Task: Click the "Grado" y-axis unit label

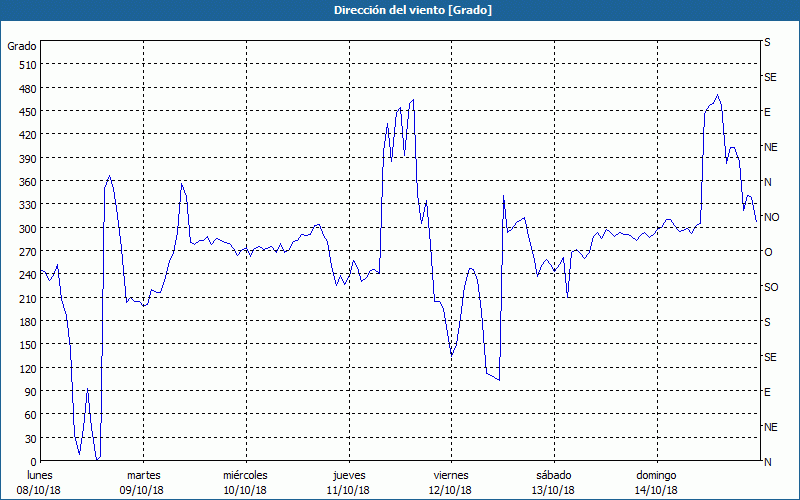Action: pyautogui.click(x=22, y=46)
